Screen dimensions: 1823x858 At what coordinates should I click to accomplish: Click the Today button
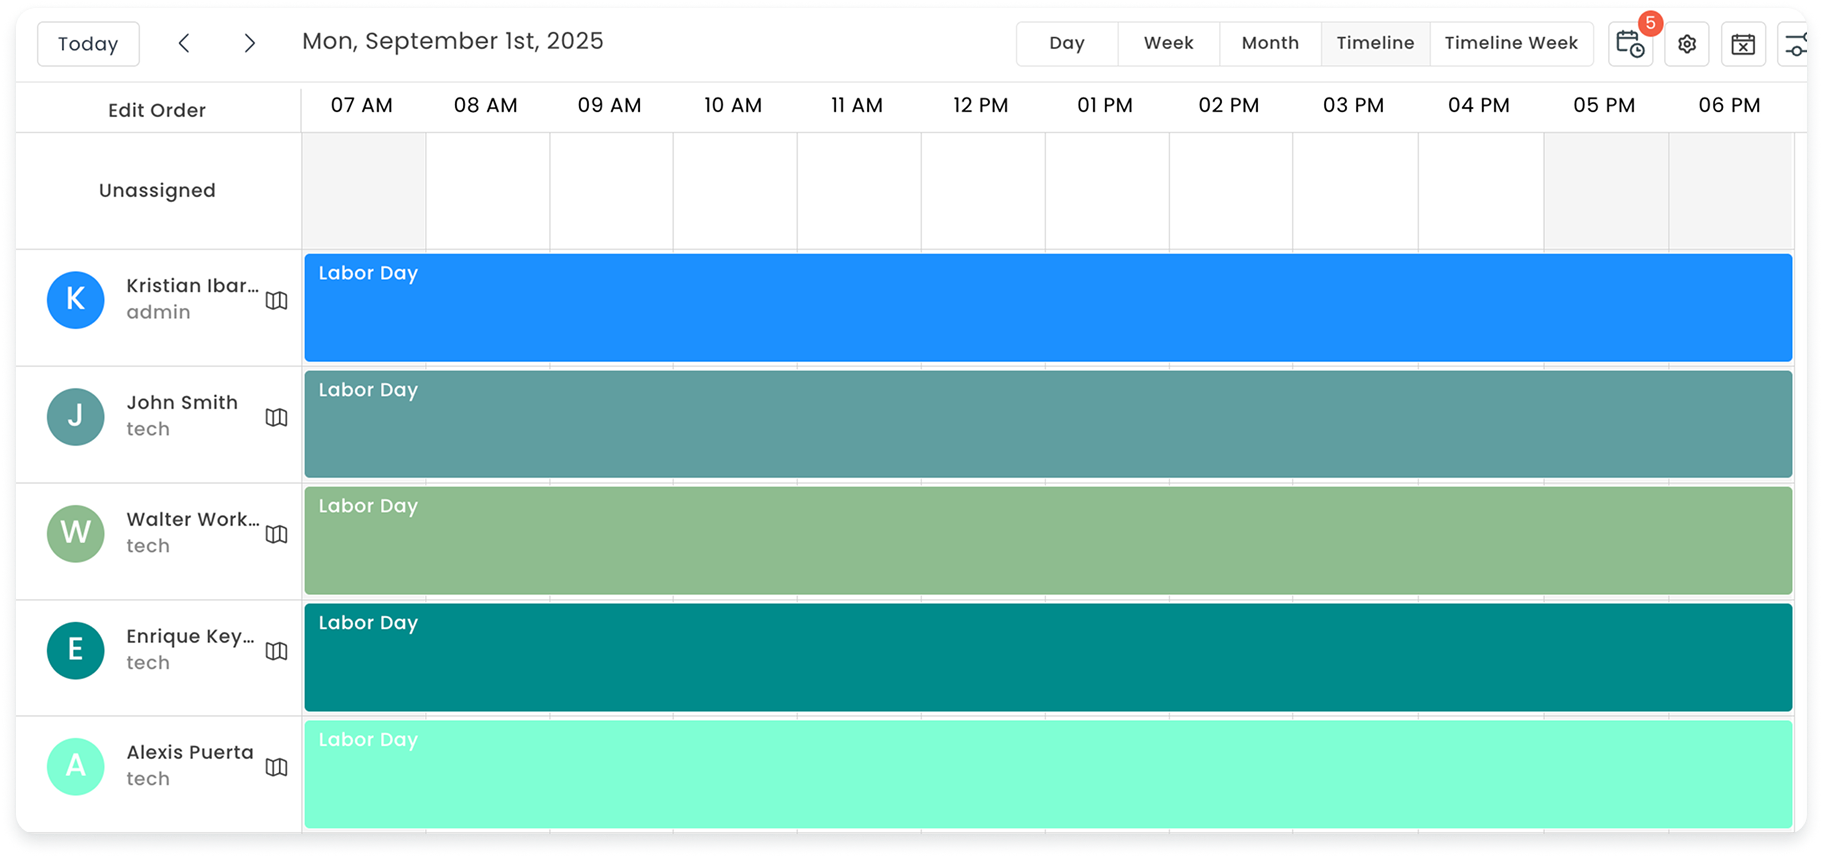click(x=88, y=44)
